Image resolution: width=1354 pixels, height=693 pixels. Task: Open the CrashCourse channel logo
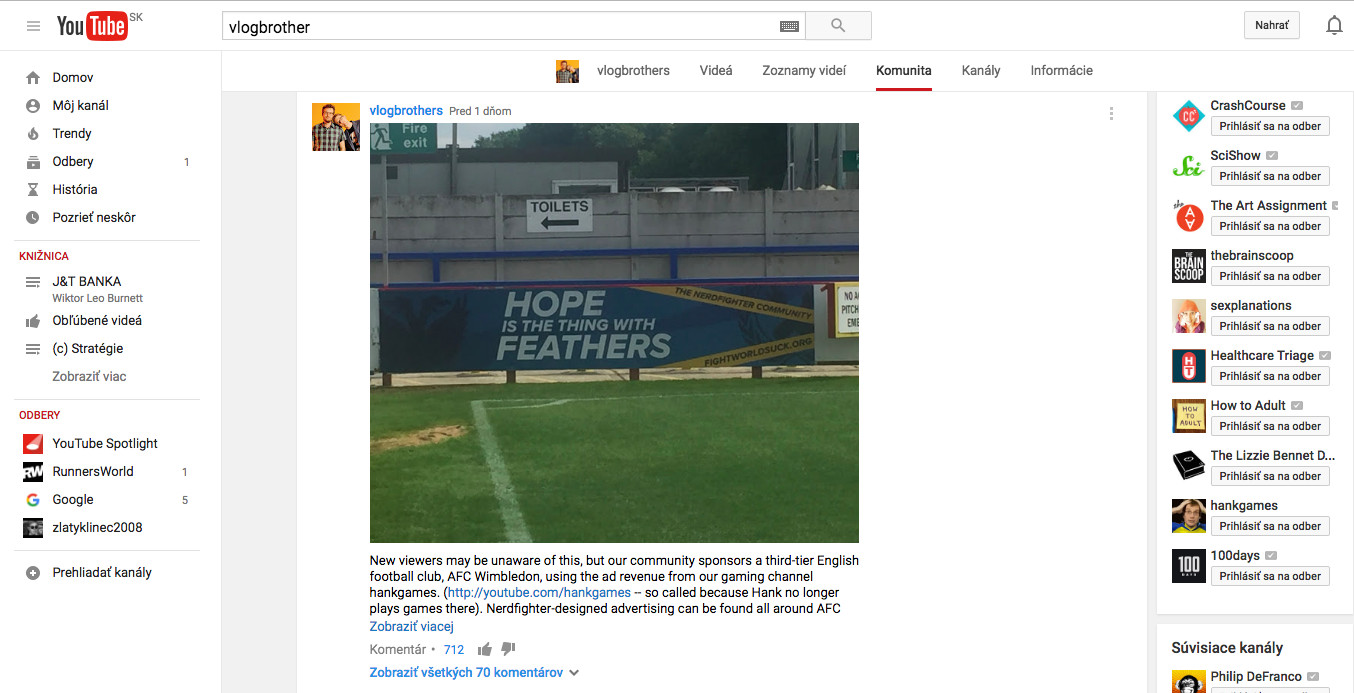pyautogui.click(x=1189, y=117)
